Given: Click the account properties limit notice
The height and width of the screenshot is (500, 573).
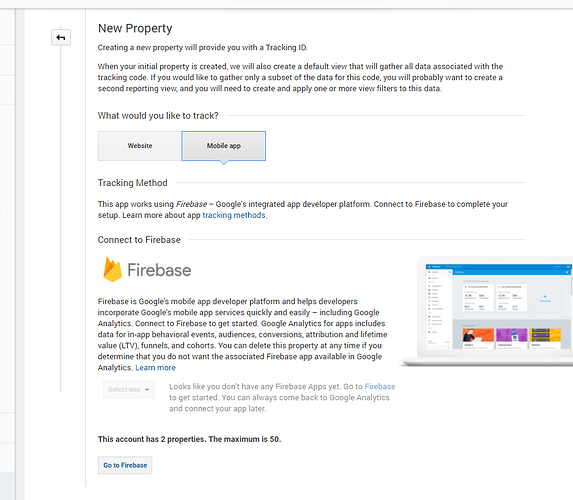Looking at the screenshot, I should [189, 439].
